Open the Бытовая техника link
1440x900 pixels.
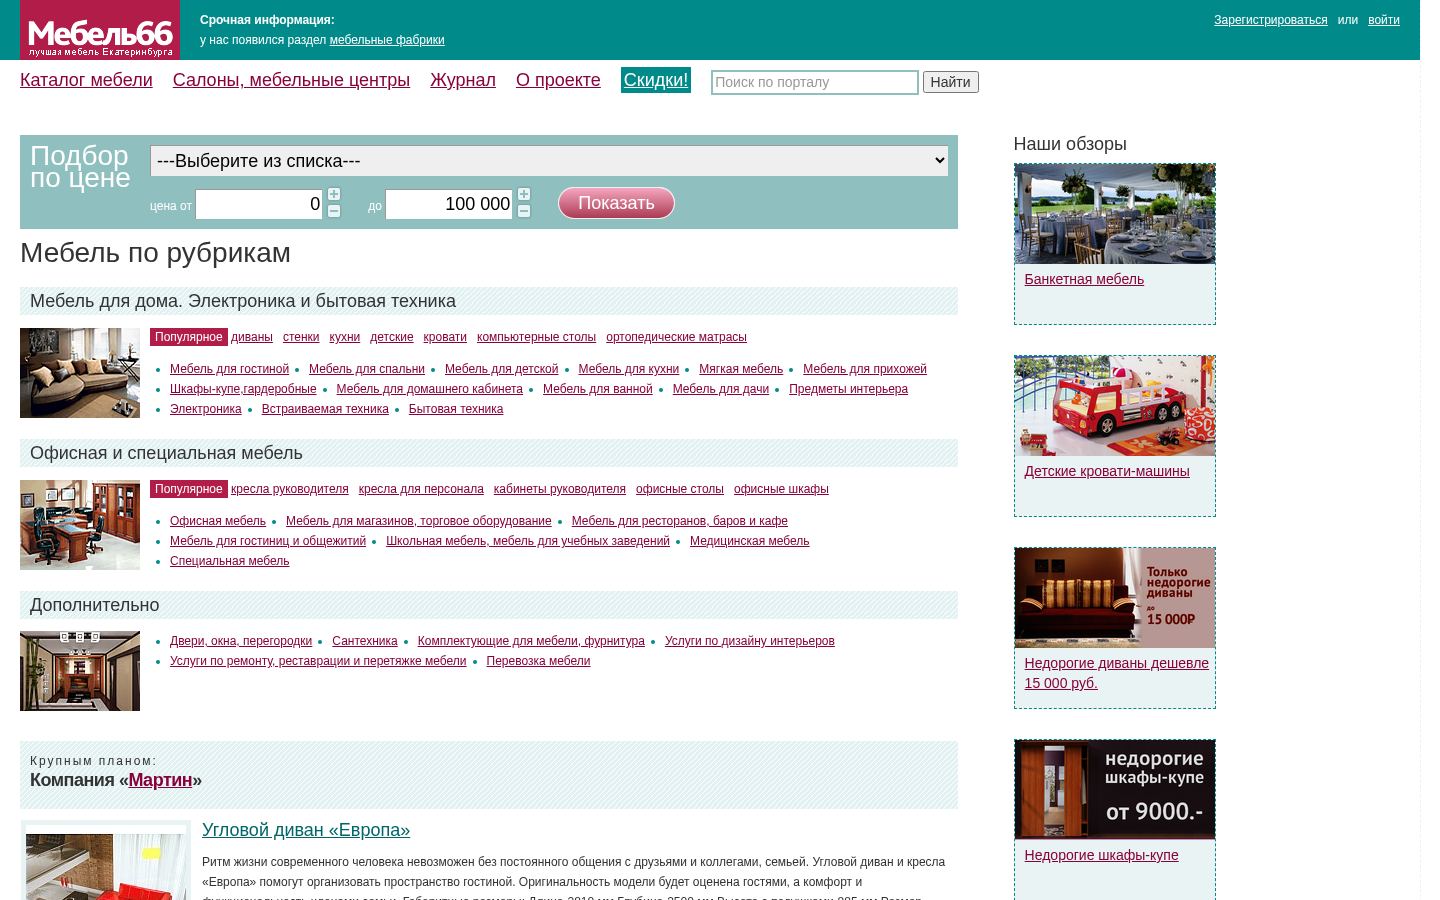click(456, 409)
